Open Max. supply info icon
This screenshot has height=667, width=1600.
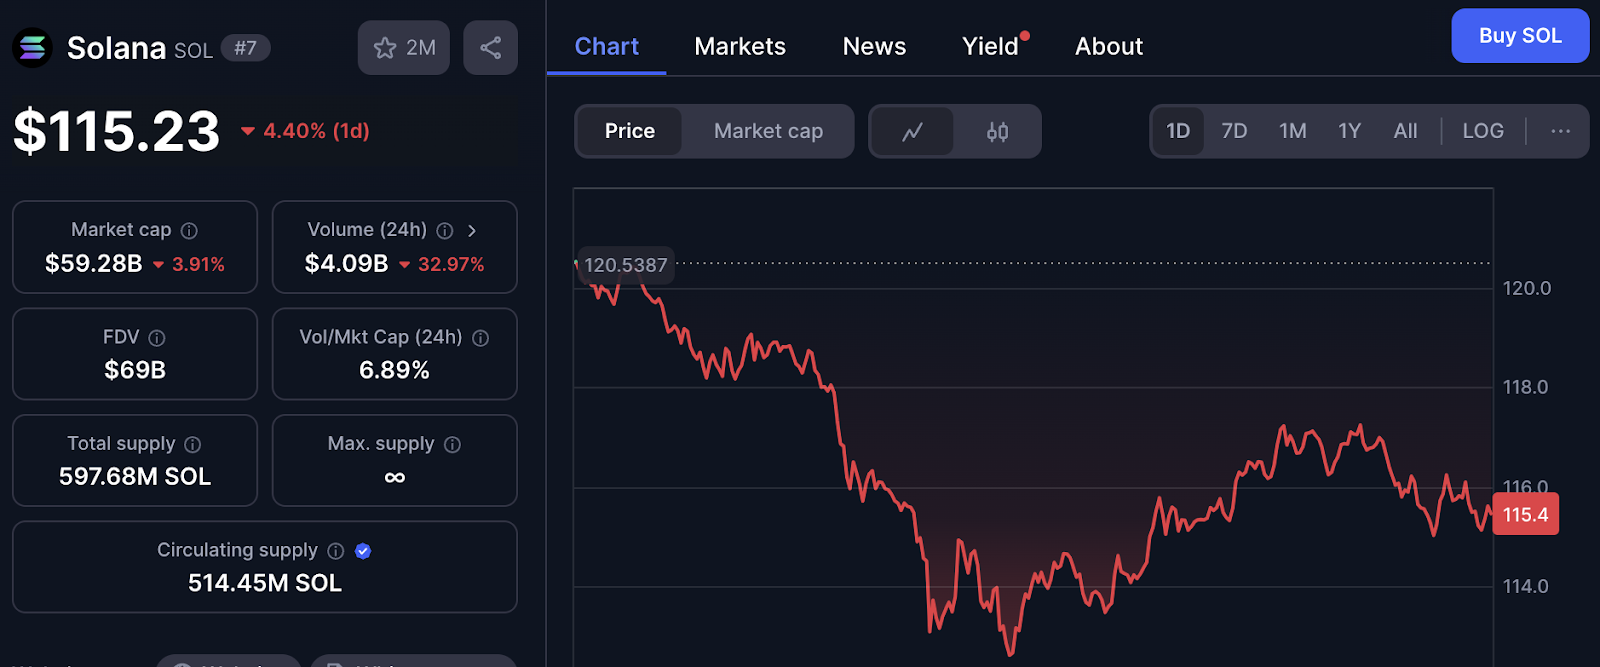(x=452, y=445)
